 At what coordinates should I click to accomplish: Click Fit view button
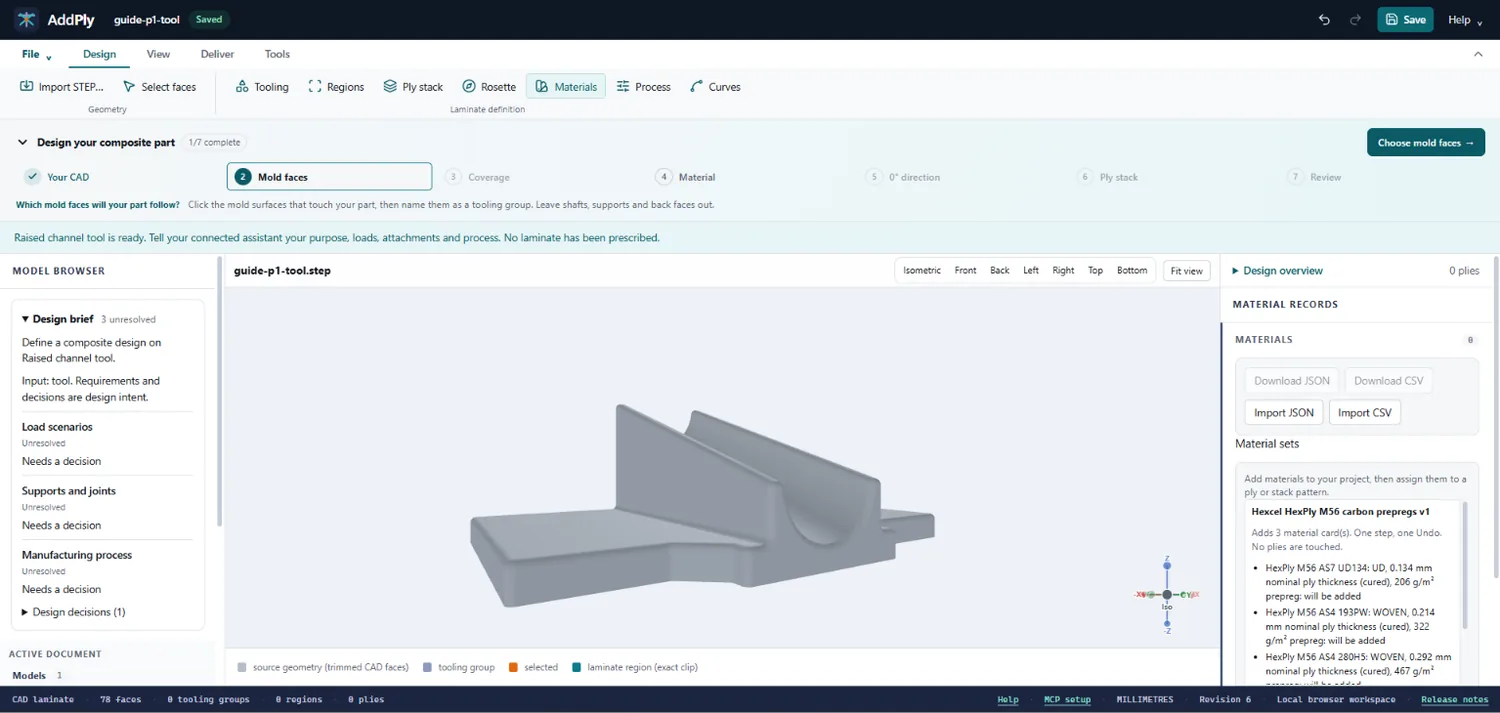1187,271
